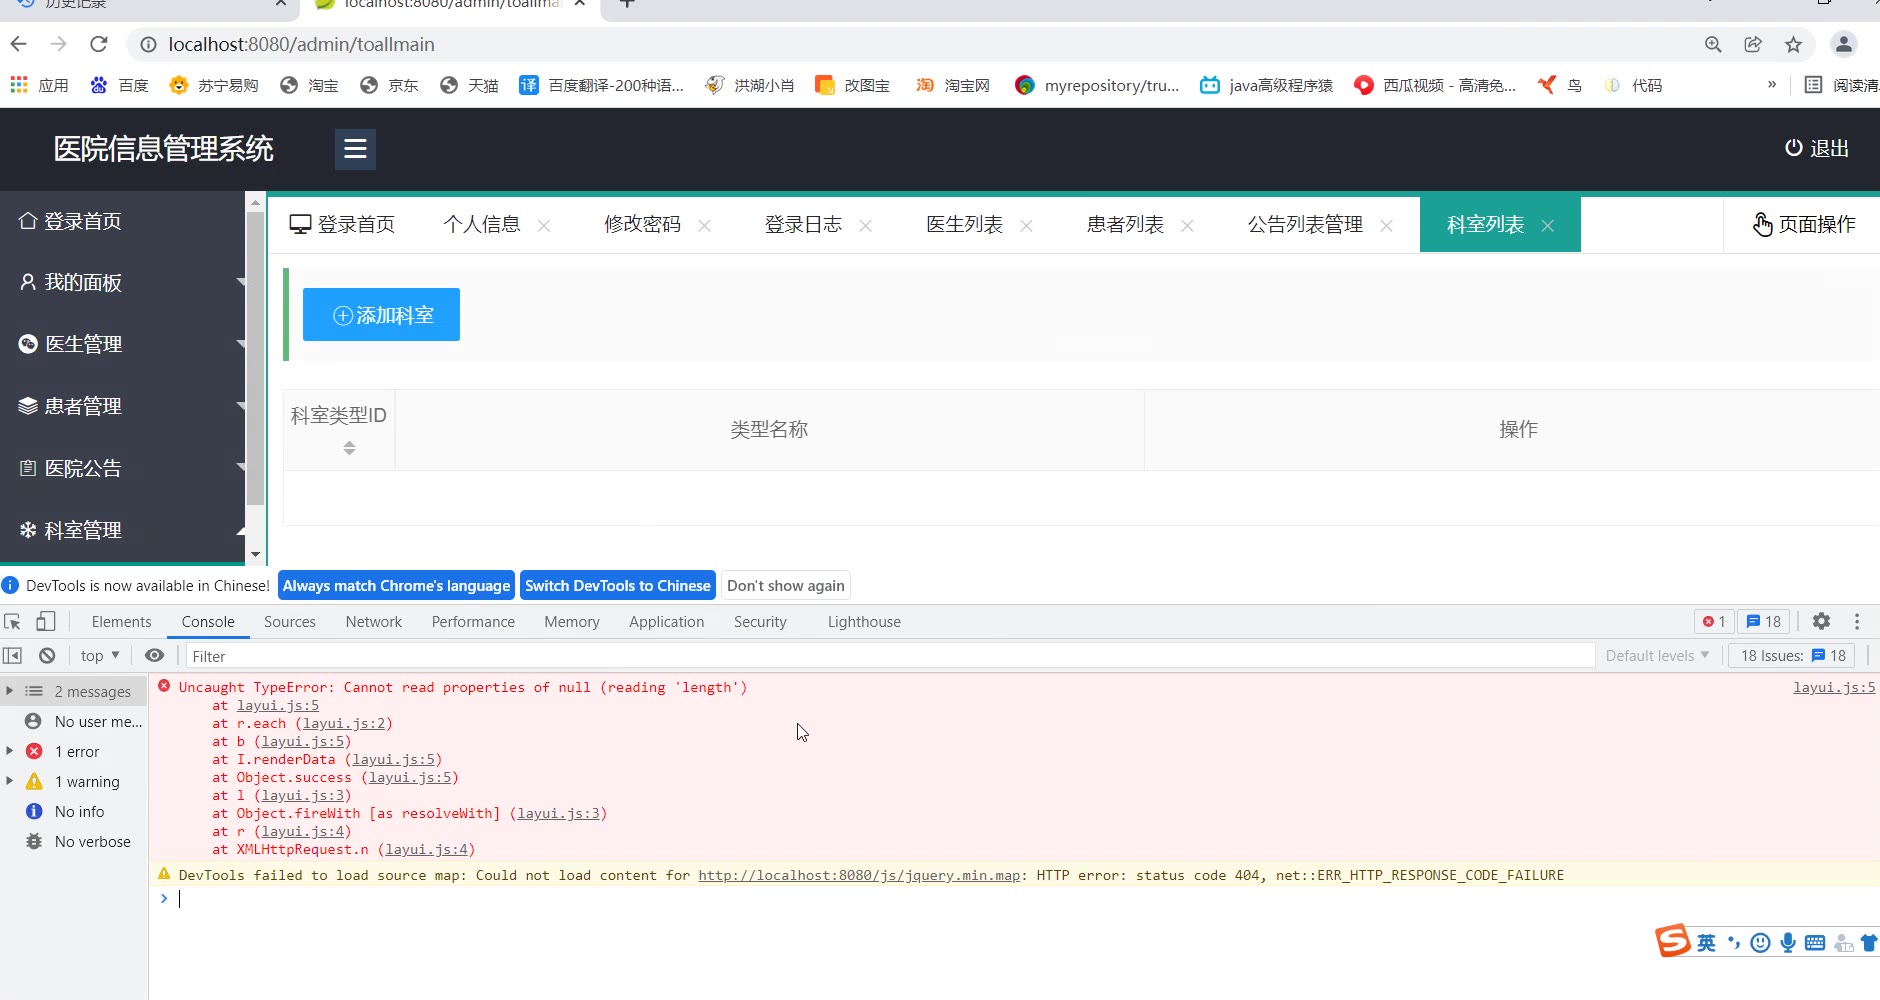Open the 应用 apps bookmark
Image resolution: width=1880 pixels, height=1000 pixels.
click(x=39, y=85)
